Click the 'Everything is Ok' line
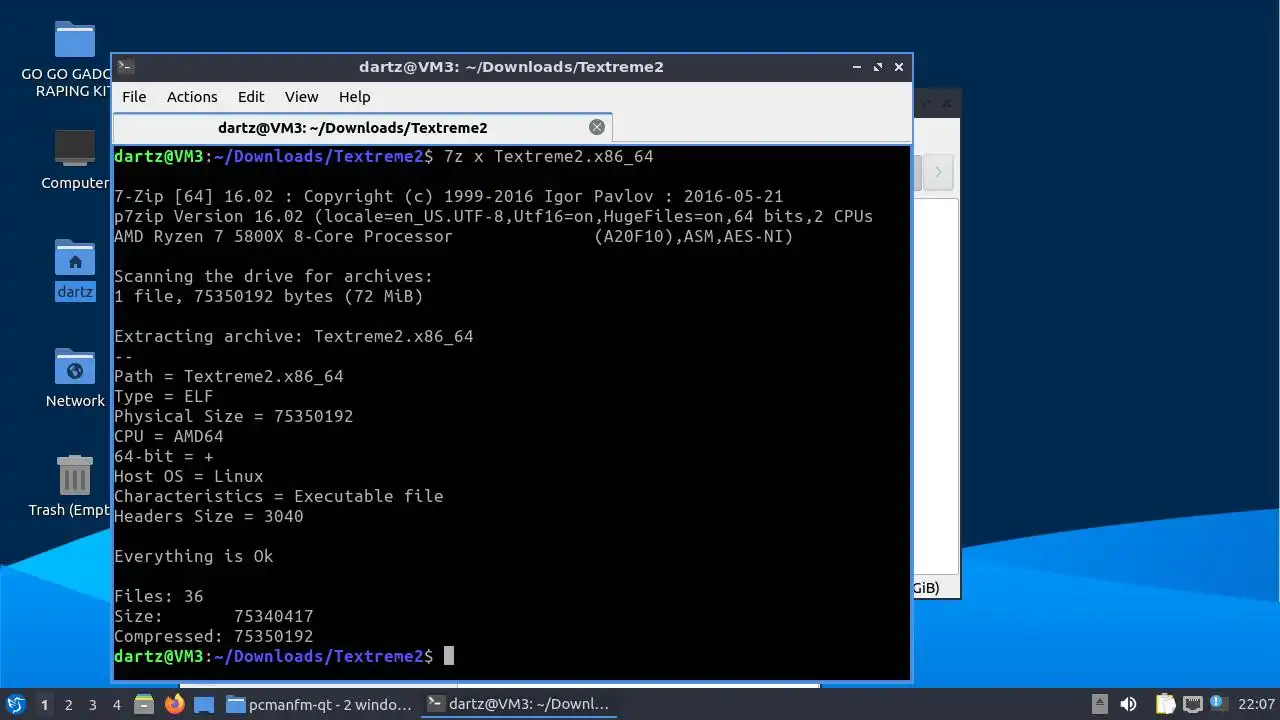 click(193, 556)
